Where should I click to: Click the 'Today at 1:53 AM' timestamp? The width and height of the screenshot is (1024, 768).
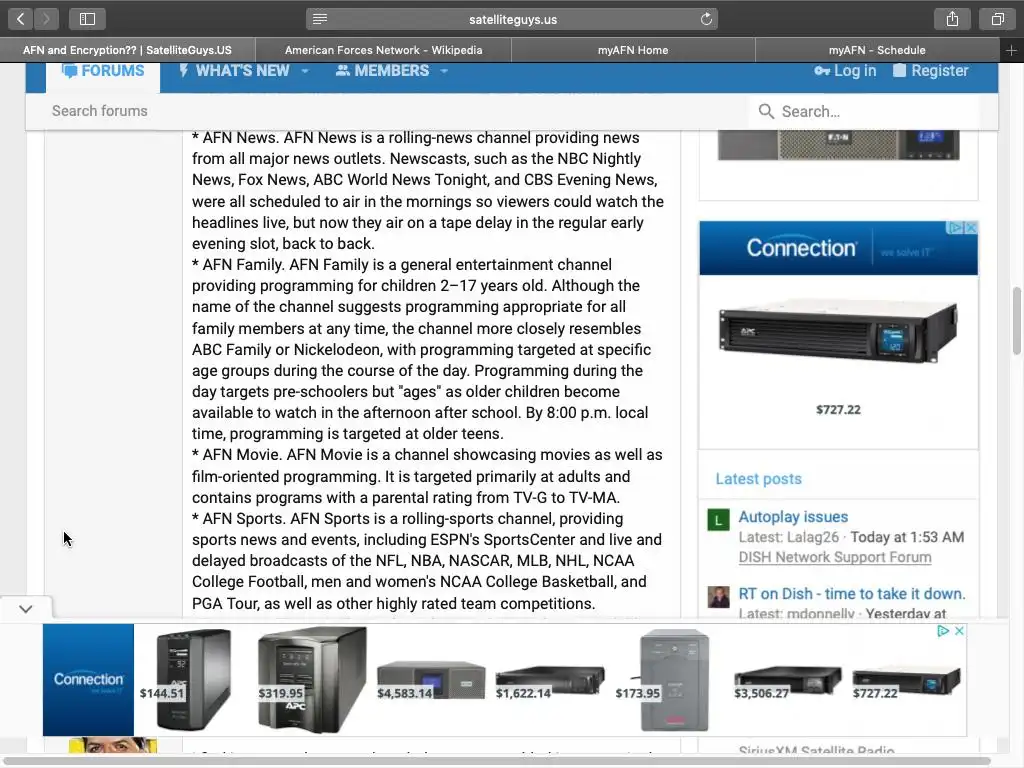tap(907, 537)
